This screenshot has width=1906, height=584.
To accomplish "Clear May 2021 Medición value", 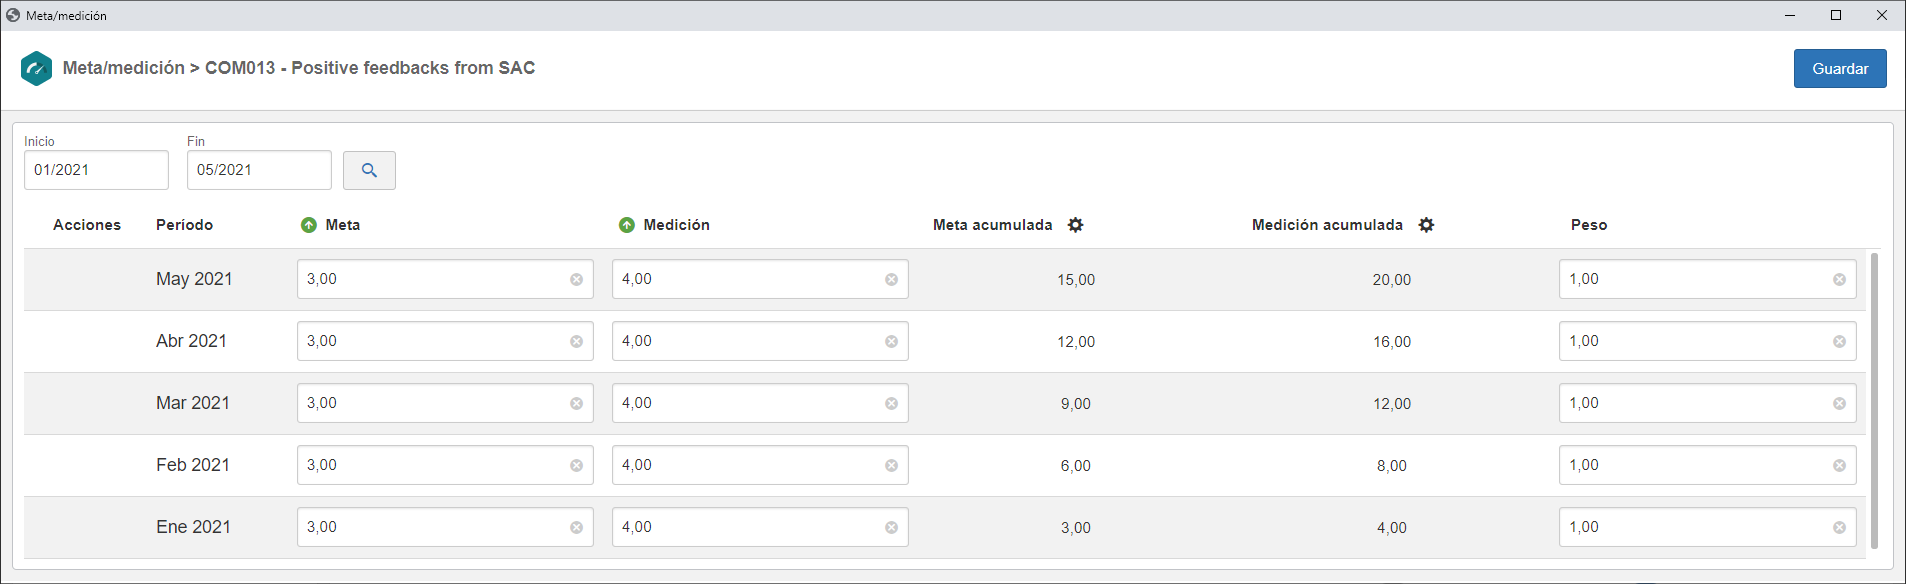I will [x=892, y=280].
